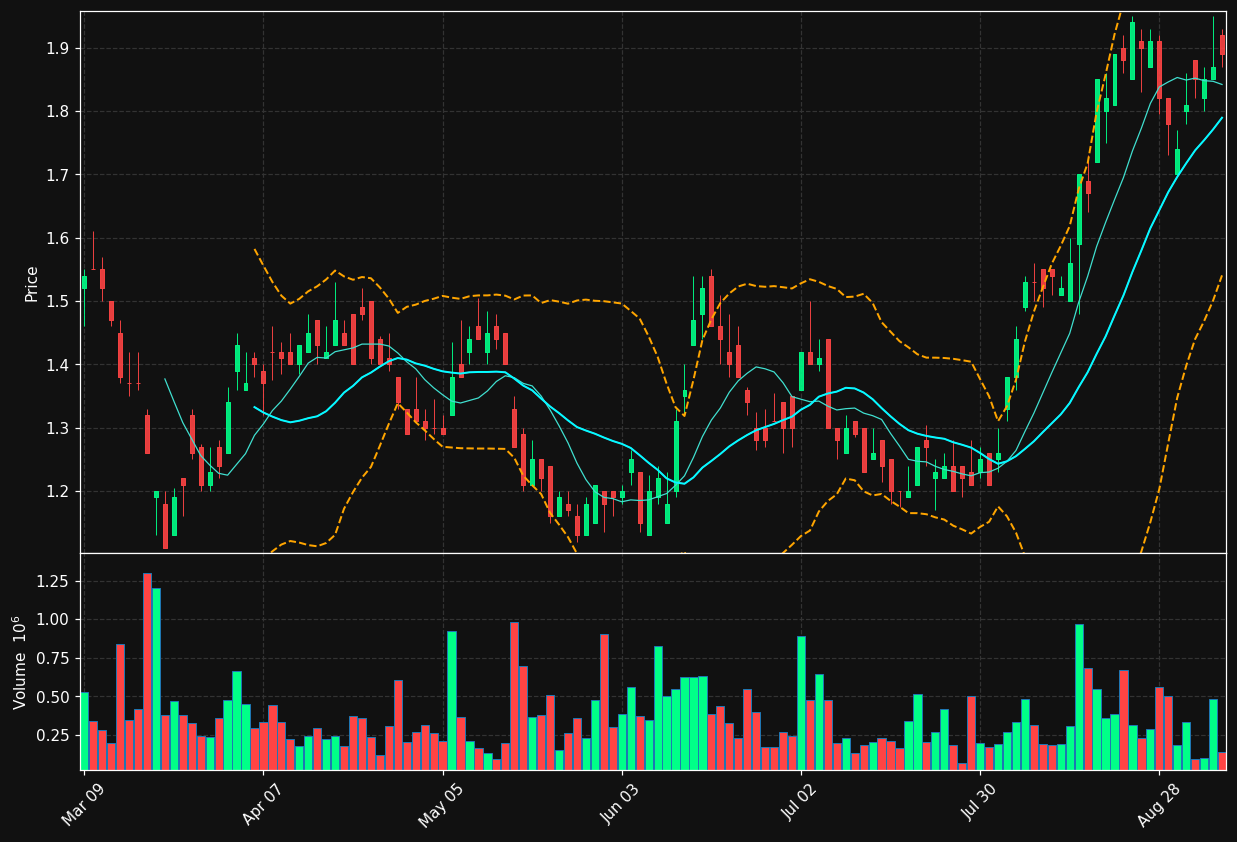Image resolution: width=1237 pixels, height=842 pixels.
Task: Click the 1.5 price axis tick
Action: 59,301
